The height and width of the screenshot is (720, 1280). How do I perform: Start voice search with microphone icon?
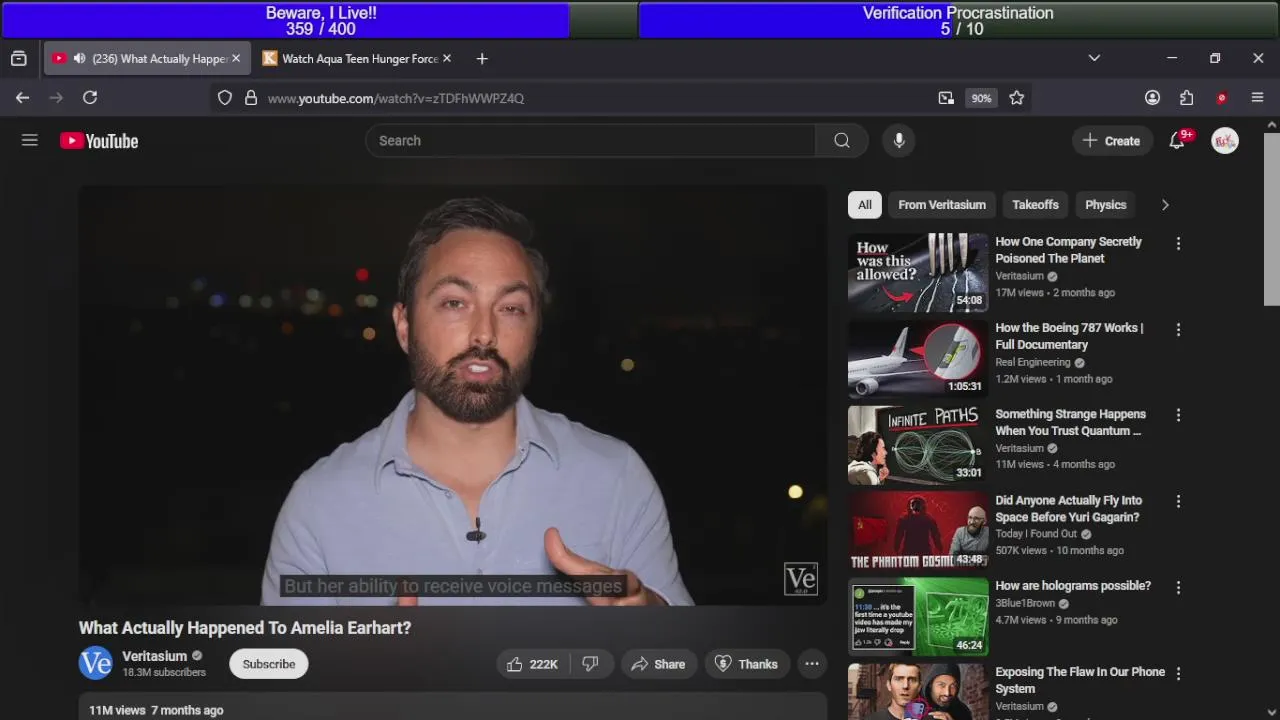899,141
